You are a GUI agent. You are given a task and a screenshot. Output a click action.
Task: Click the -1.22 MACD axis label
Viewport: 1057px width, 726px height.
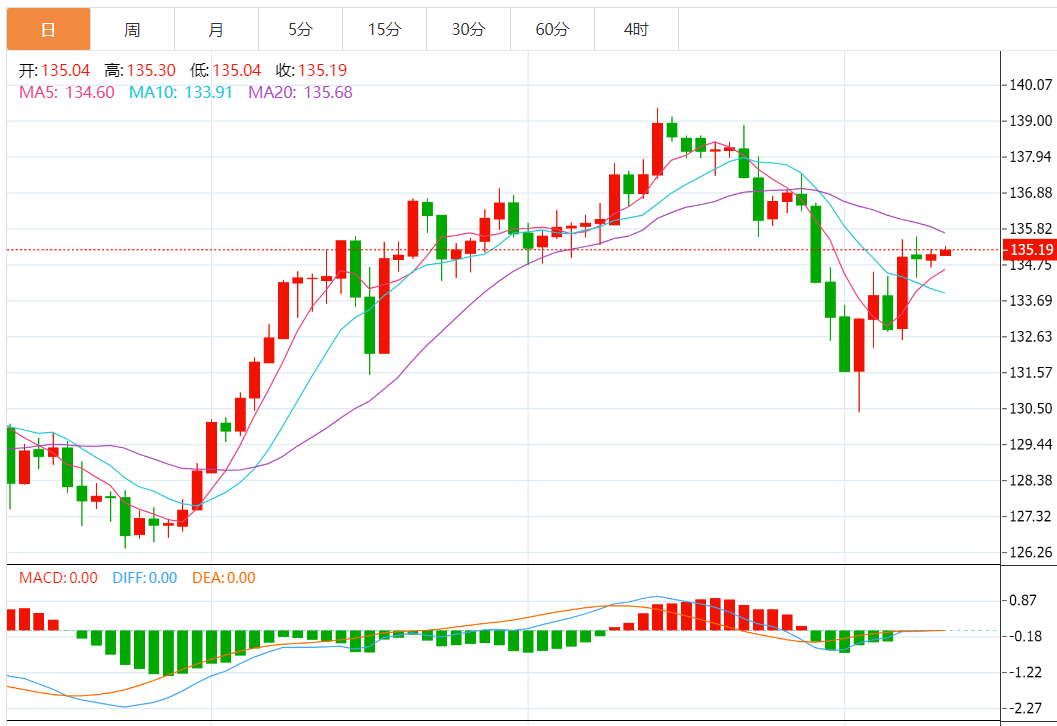click(1025, 672)
